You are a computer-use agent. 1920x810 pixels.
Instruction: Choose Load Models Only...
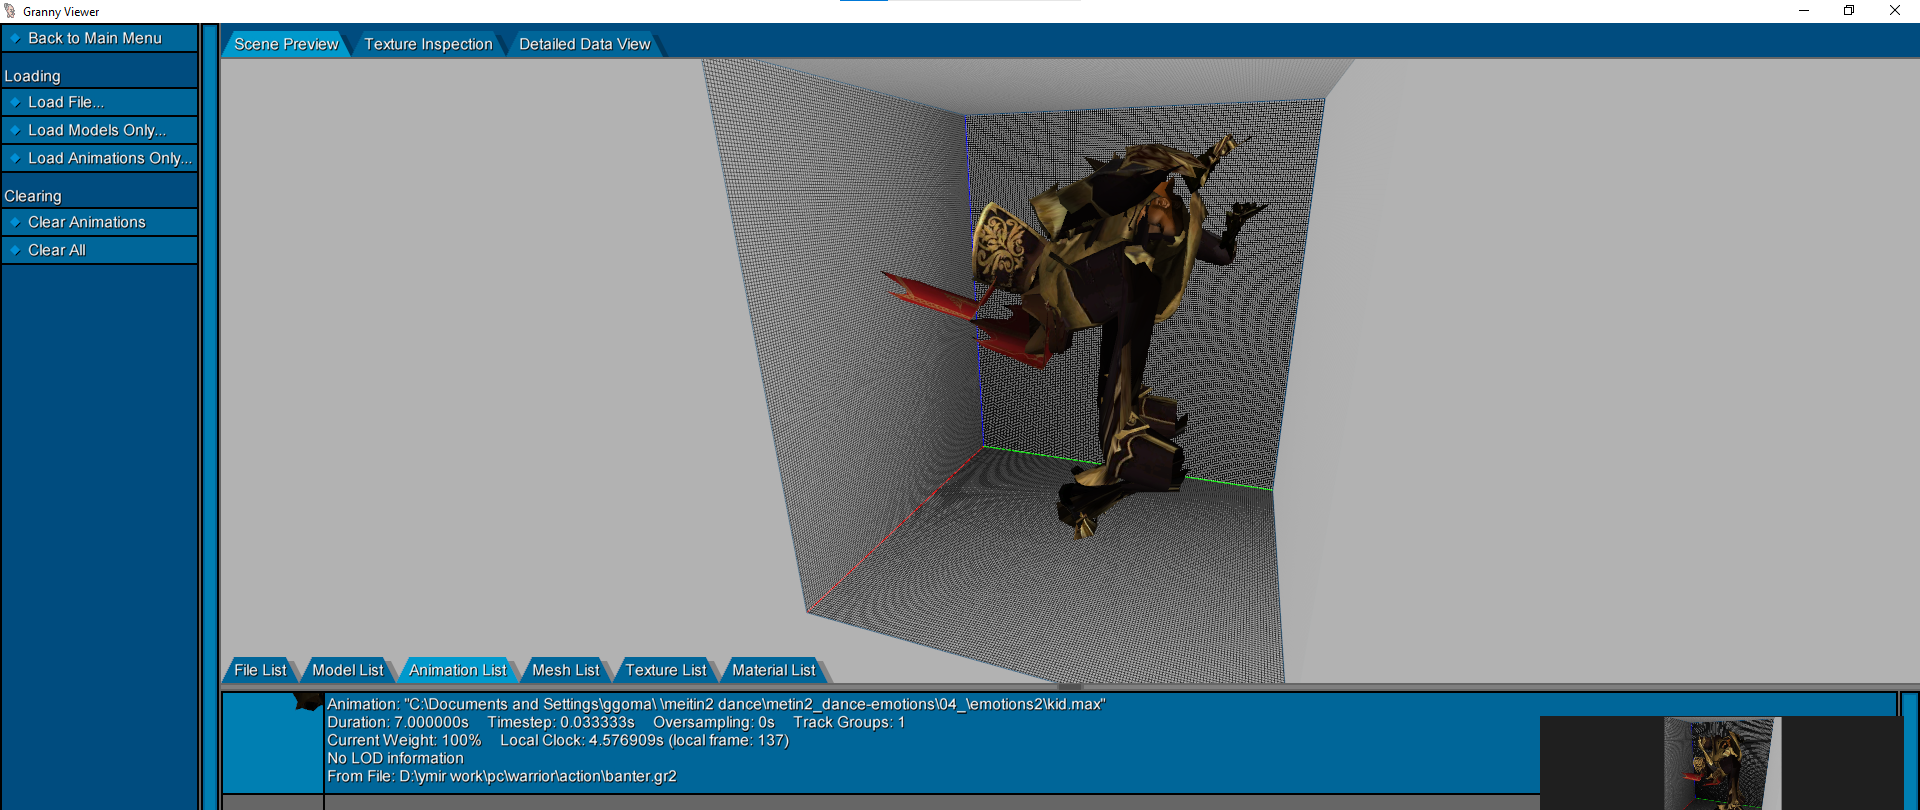coord(100,130)
